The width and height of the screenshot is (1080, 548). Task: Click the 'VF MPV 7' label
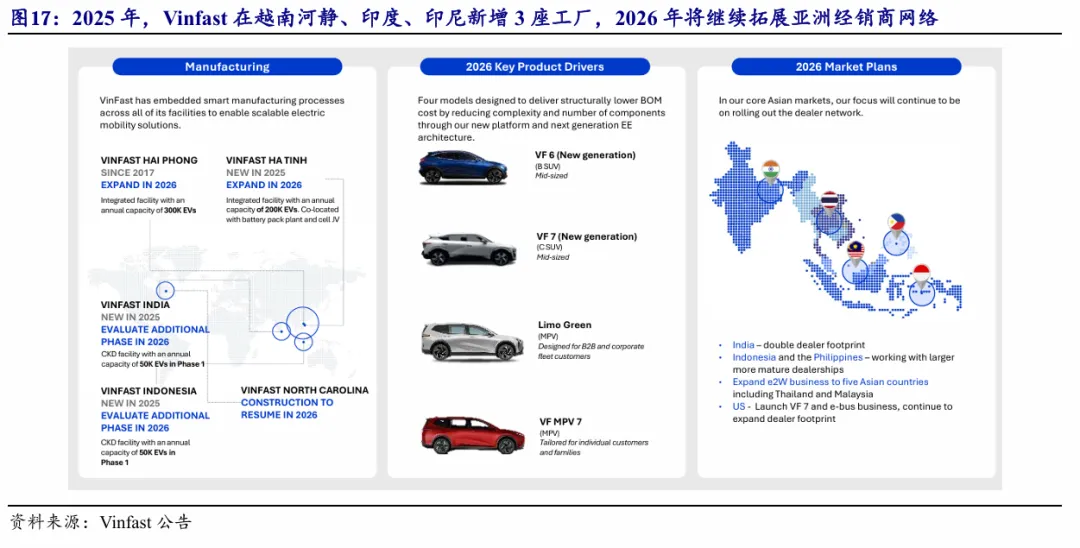tap(560, 422)
